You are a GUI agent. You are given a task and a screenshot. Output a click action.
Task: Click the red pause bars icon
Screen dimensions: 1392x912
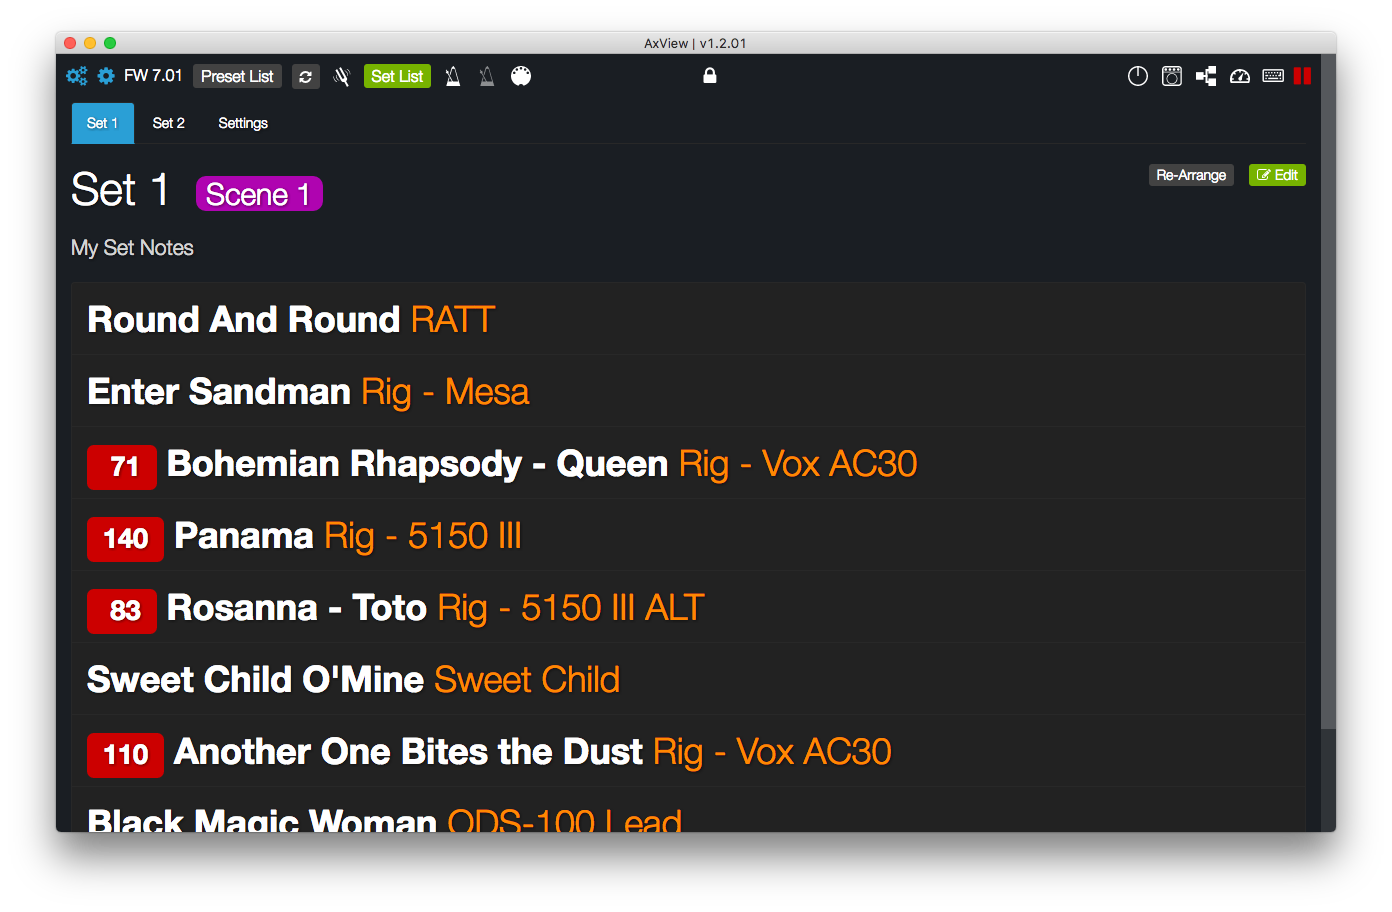click(1302, 76)
